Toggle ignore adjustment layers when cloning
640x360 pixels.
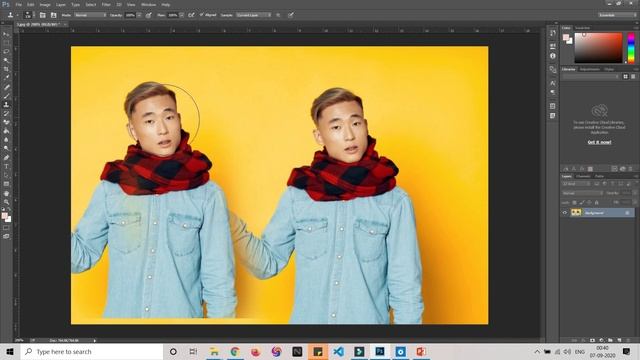pos(278,15)
